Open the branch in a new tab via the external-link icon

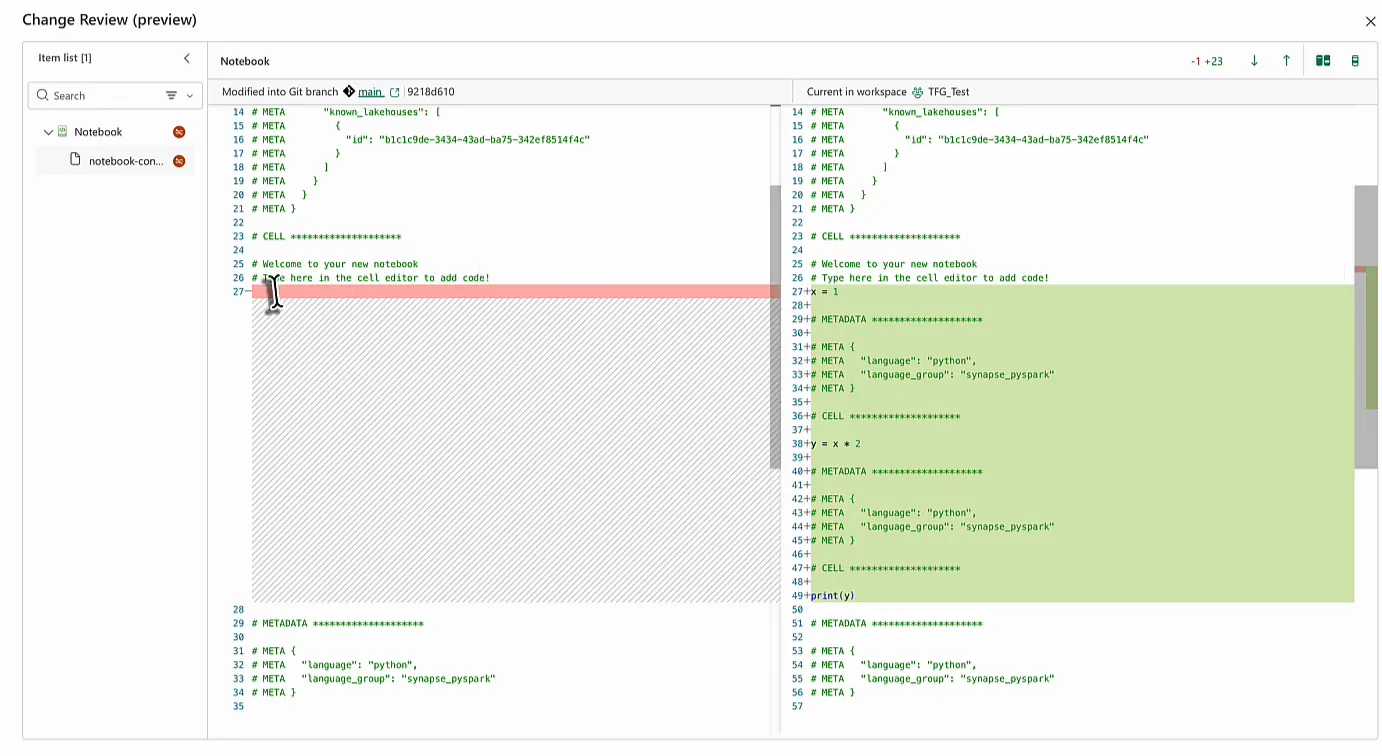395,92
